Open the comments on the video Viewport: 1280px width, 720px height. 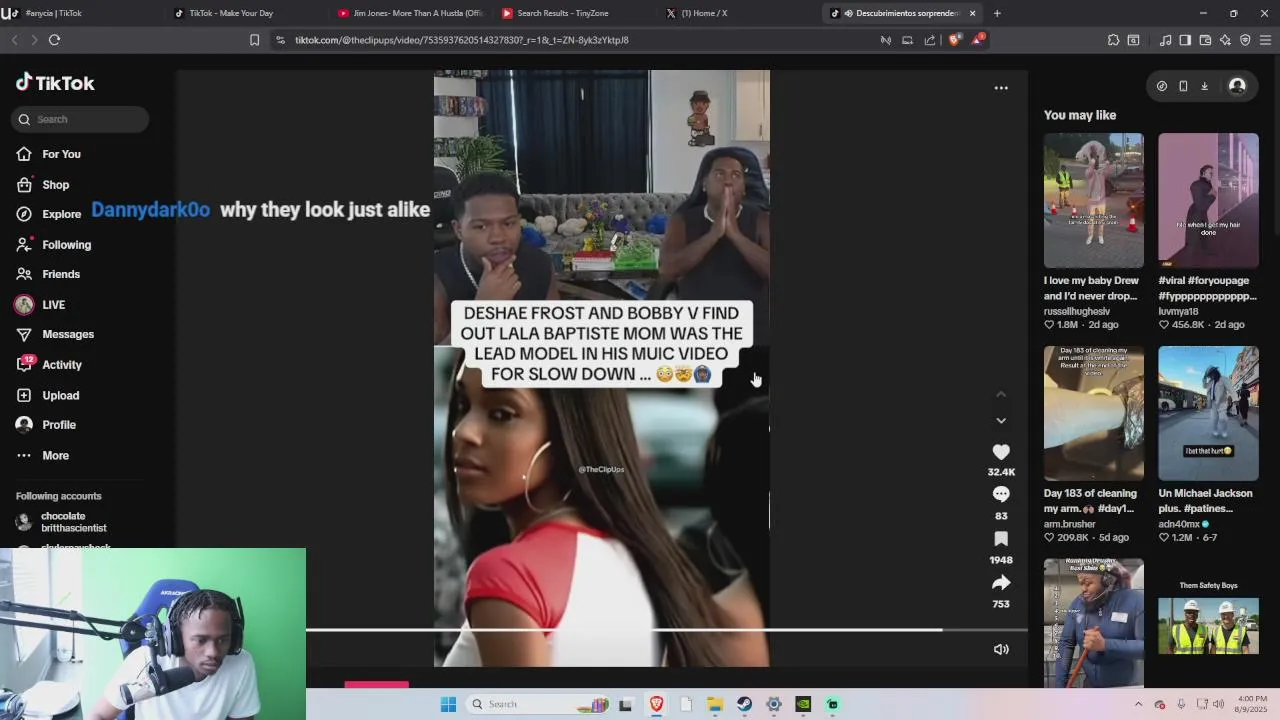pos(1001,494)
